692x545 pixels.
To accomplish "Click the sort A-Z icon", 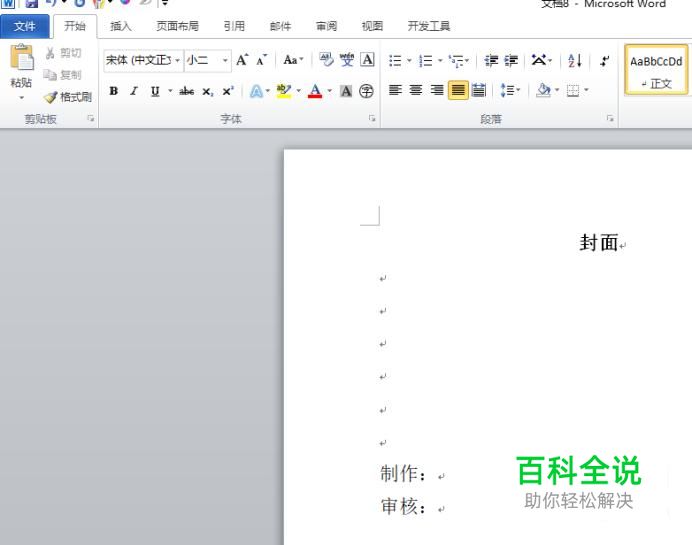I will tap(575, 60).
